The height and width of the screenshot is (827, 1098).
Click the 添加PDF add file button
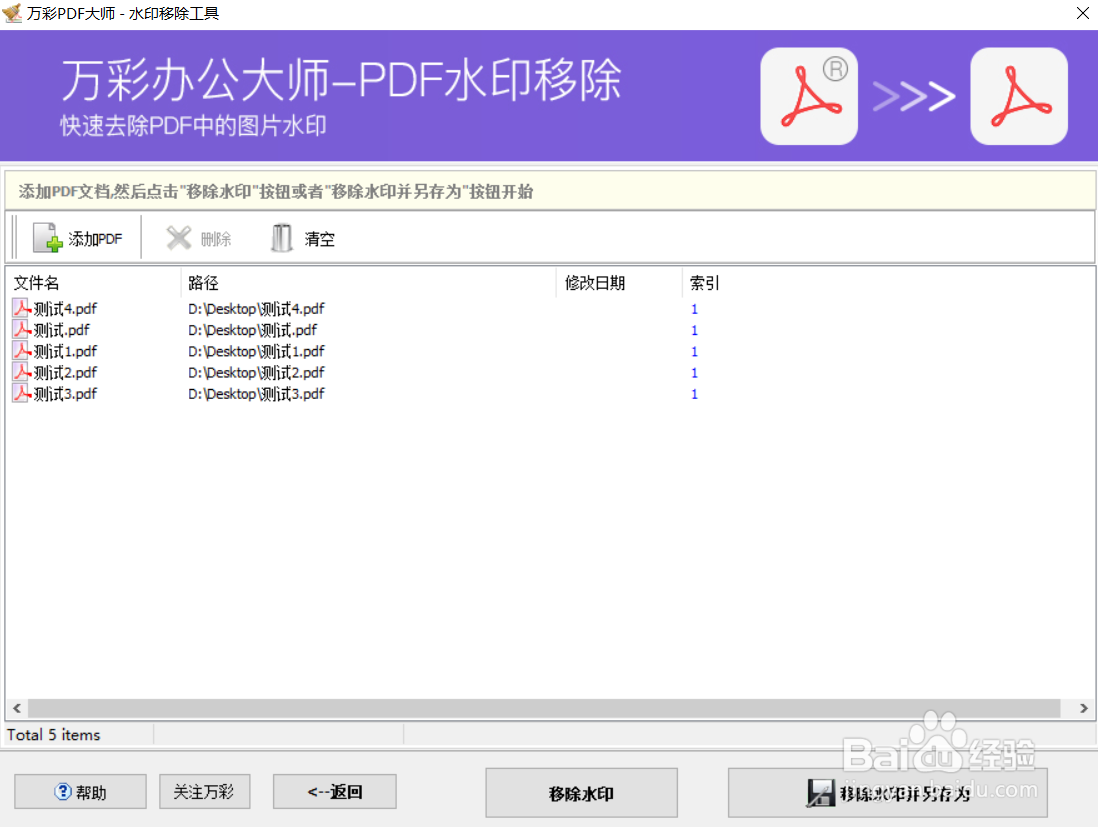coord(78,239)
